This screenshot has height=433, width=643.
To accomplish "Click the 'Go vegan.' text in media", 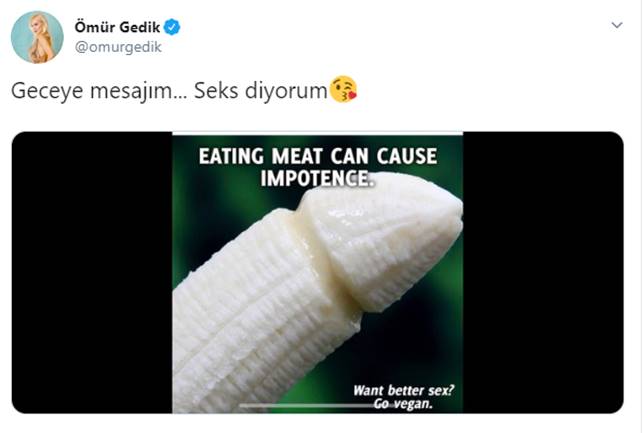I will click(x=403, y=404).
